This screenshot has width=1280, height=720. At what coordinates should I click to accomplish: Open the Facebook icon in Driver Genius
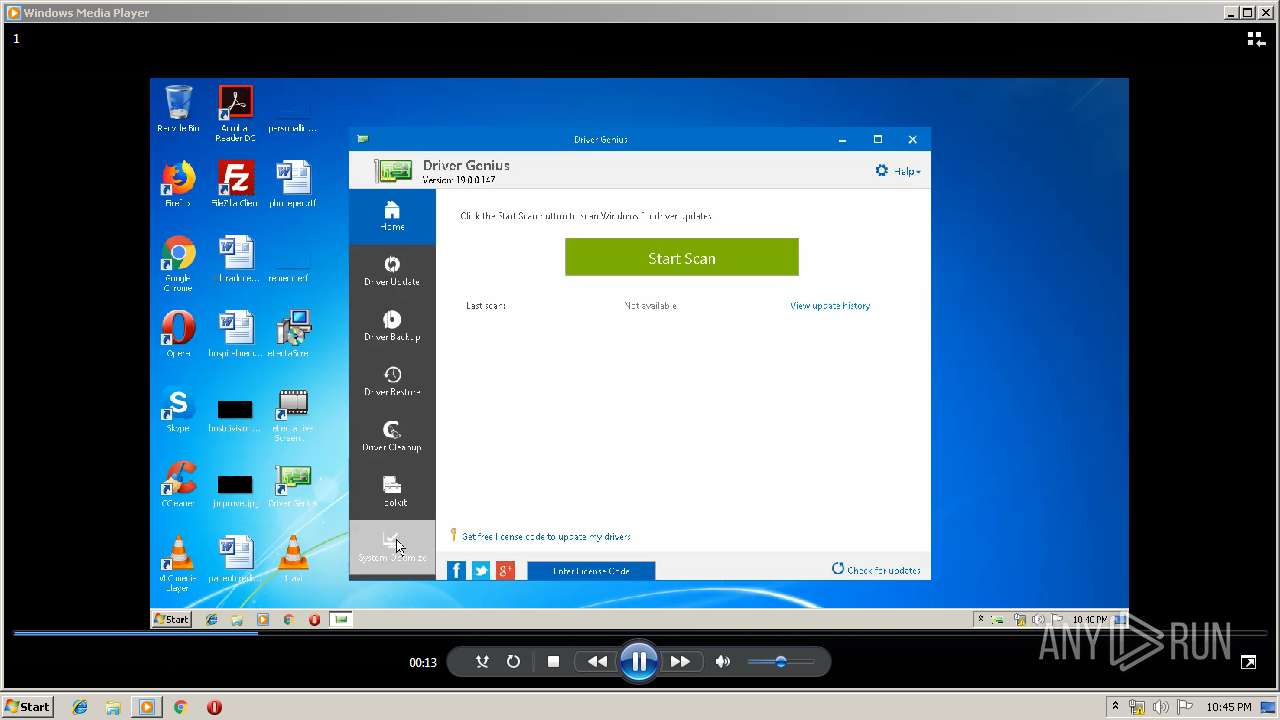click(x=456, y=570)
